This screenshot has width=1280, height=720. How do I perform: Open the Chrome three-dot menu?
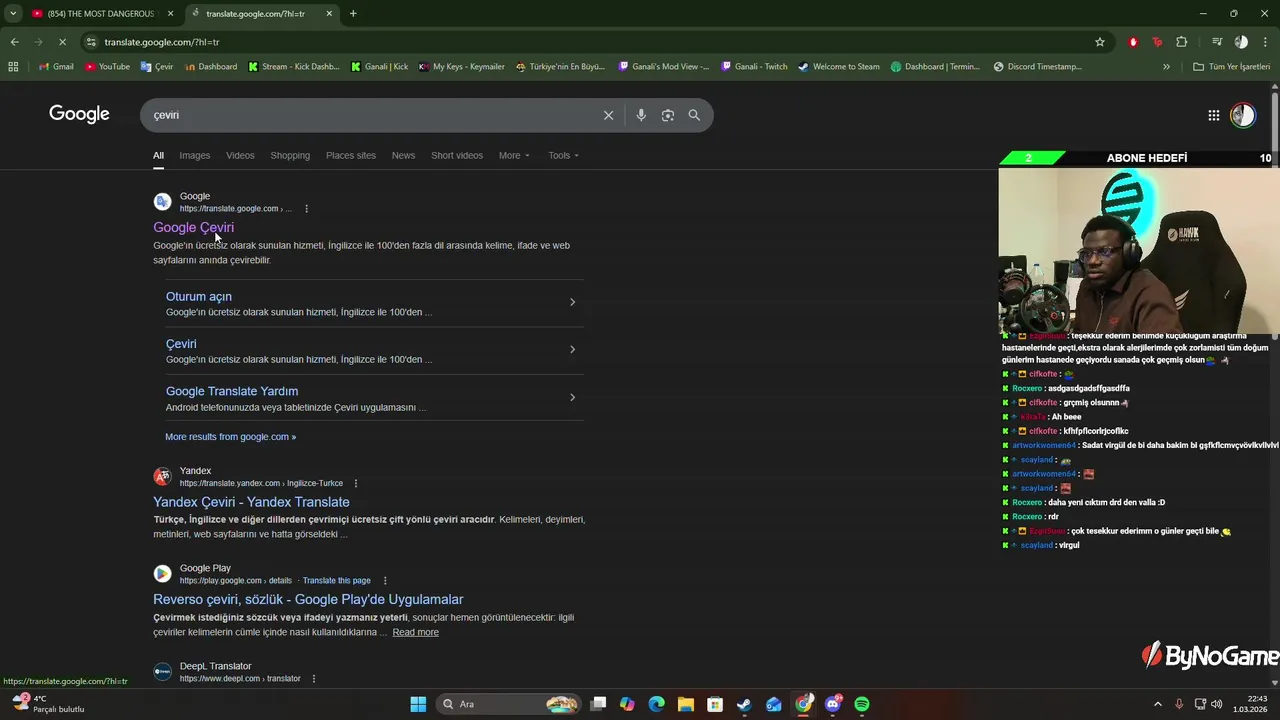pos(1266,42)
